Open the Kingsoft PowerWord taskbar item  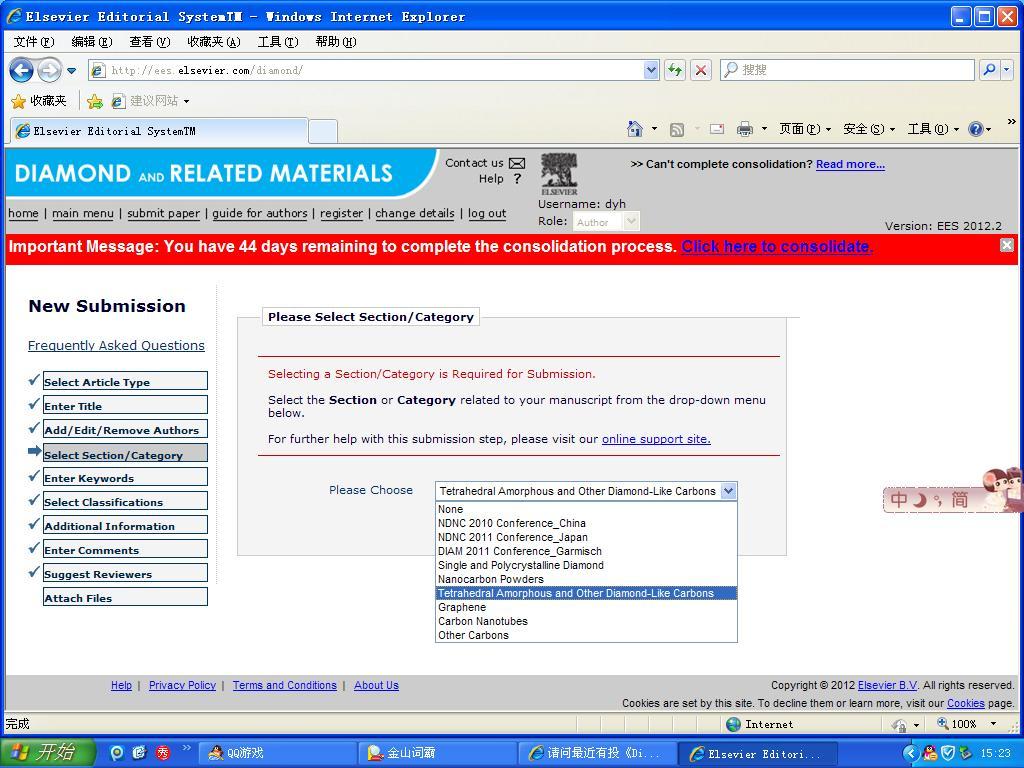436,753
